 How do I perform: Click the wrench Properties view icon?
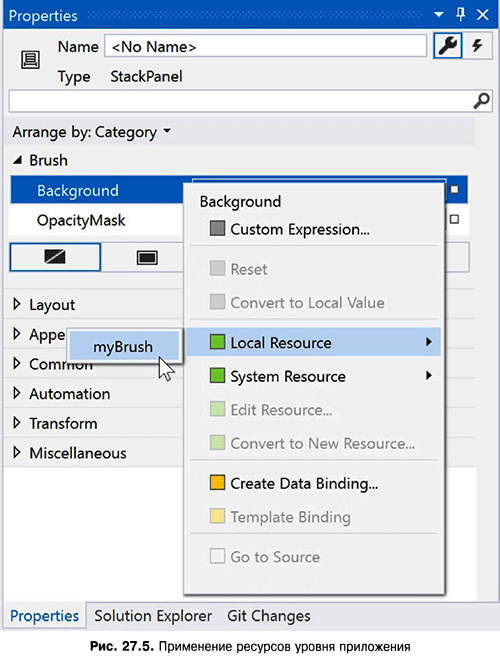coord(448,46)
